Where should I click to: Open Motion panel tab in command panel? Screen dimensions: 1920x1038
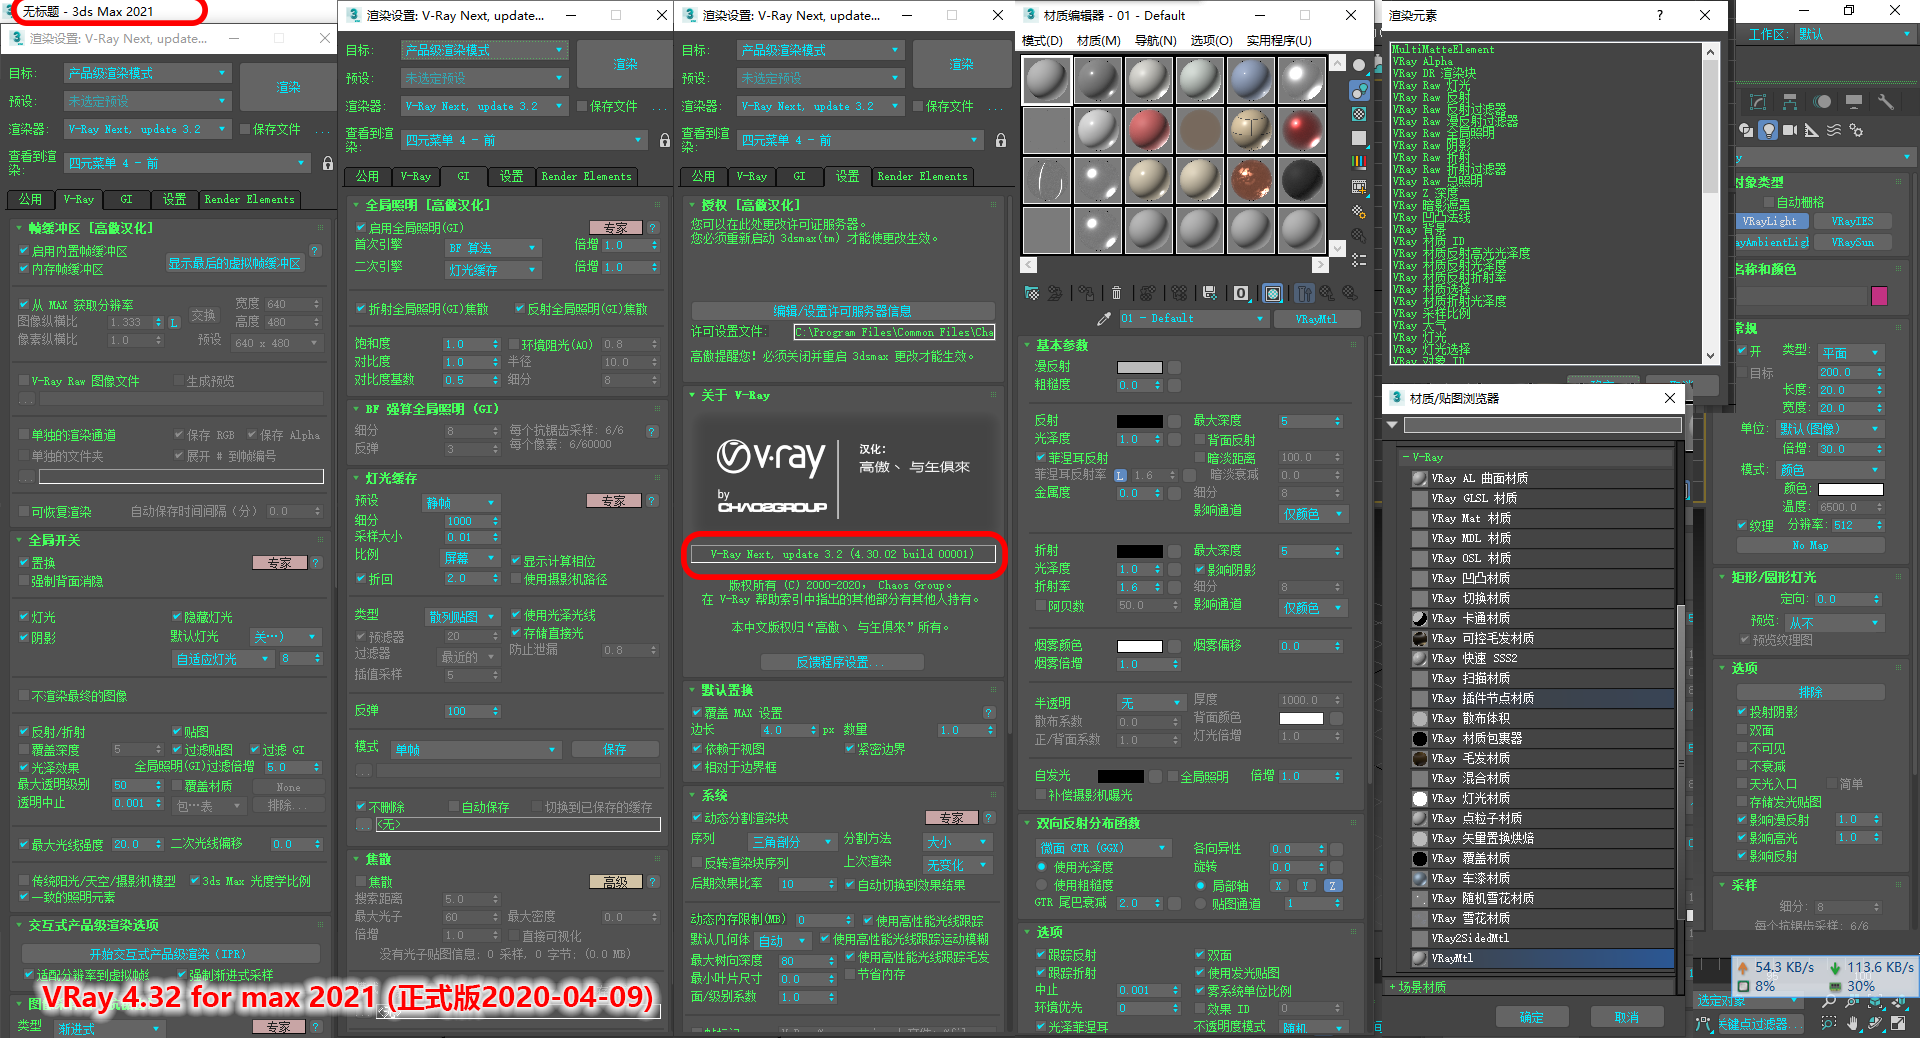pyautogui.click(x=1822, y=102)
